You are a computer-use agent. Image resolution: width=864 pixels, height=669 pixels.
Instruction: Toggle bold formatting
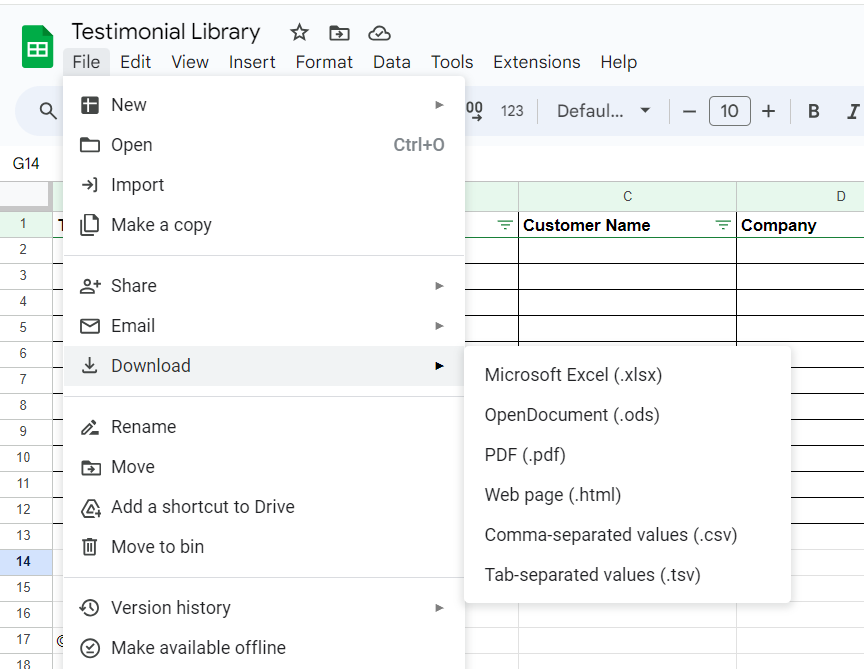(x=813, y=111)
